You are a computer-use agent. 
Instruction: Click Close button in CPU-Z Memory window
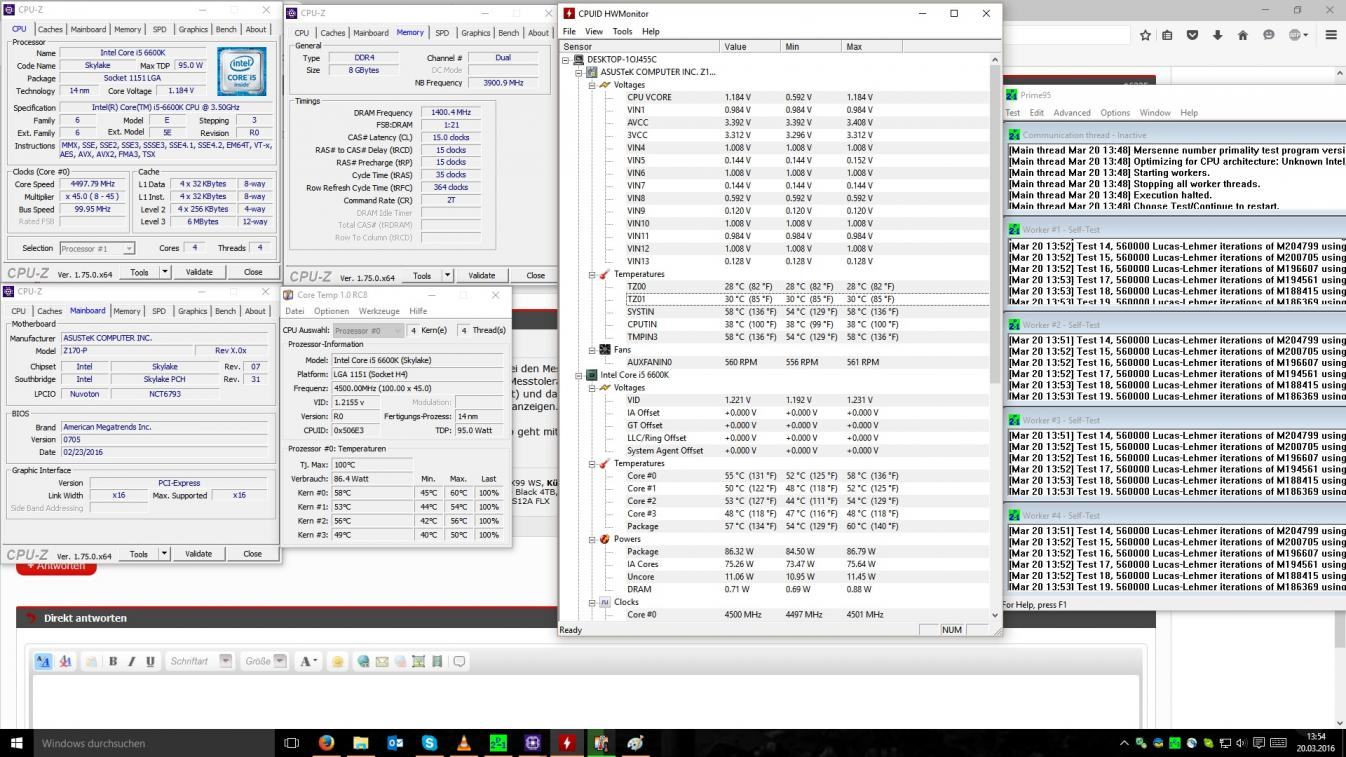536,276
